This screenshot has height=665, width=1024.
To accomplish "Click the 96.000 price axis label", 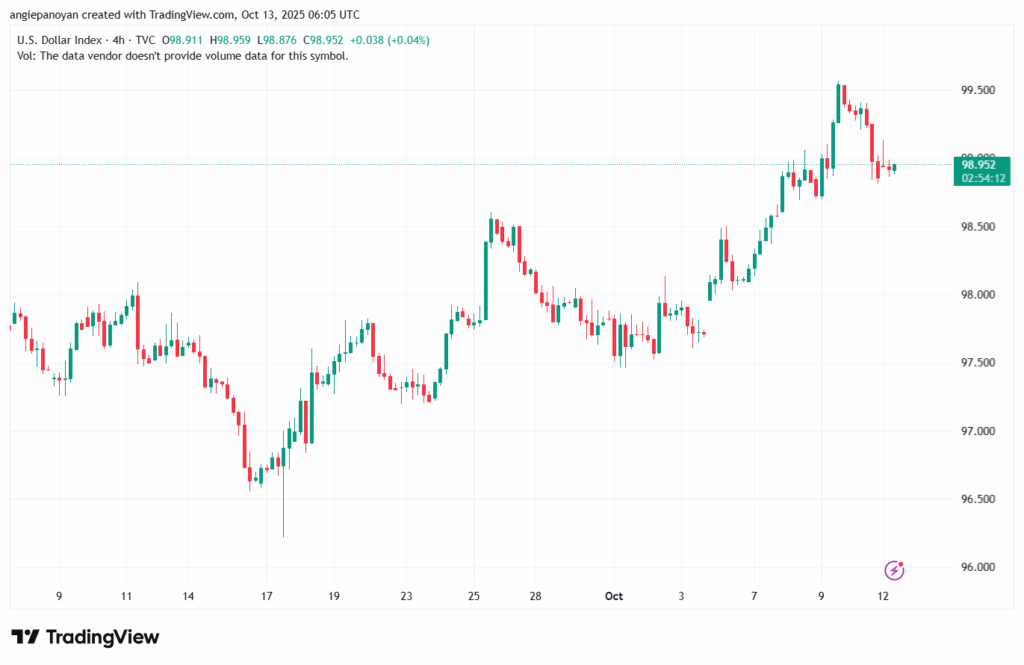I will tap(977, 567).
